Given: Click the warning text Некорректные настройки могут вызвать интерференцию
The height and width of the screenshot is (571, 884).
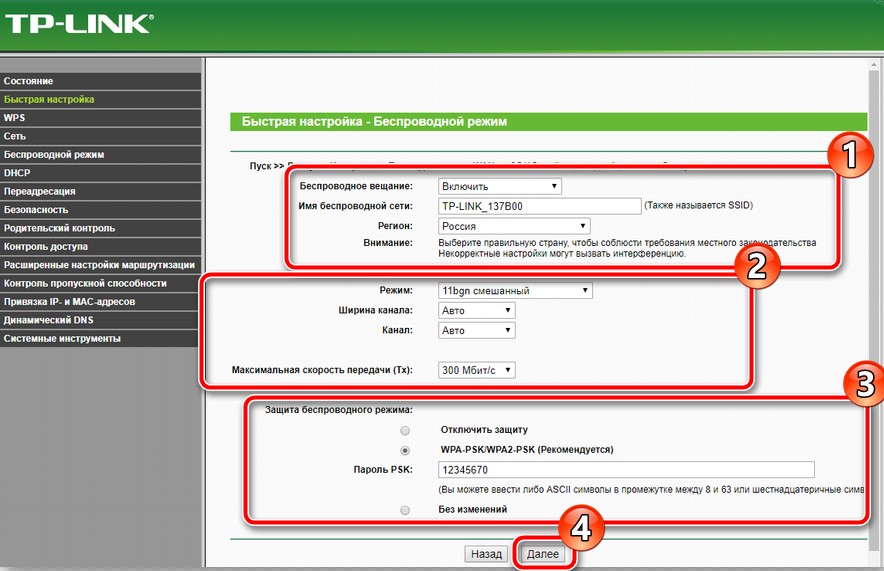Looking at the screenshot, I should click(x=562, y=254).
